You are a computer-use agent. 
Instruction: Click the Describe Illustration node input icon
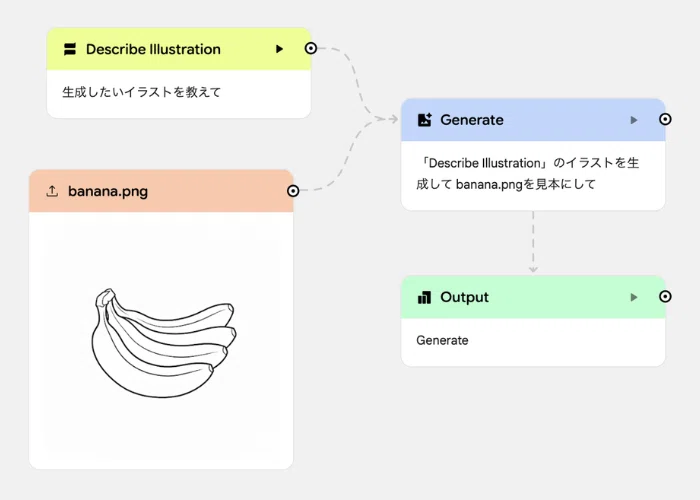(70, 49)
